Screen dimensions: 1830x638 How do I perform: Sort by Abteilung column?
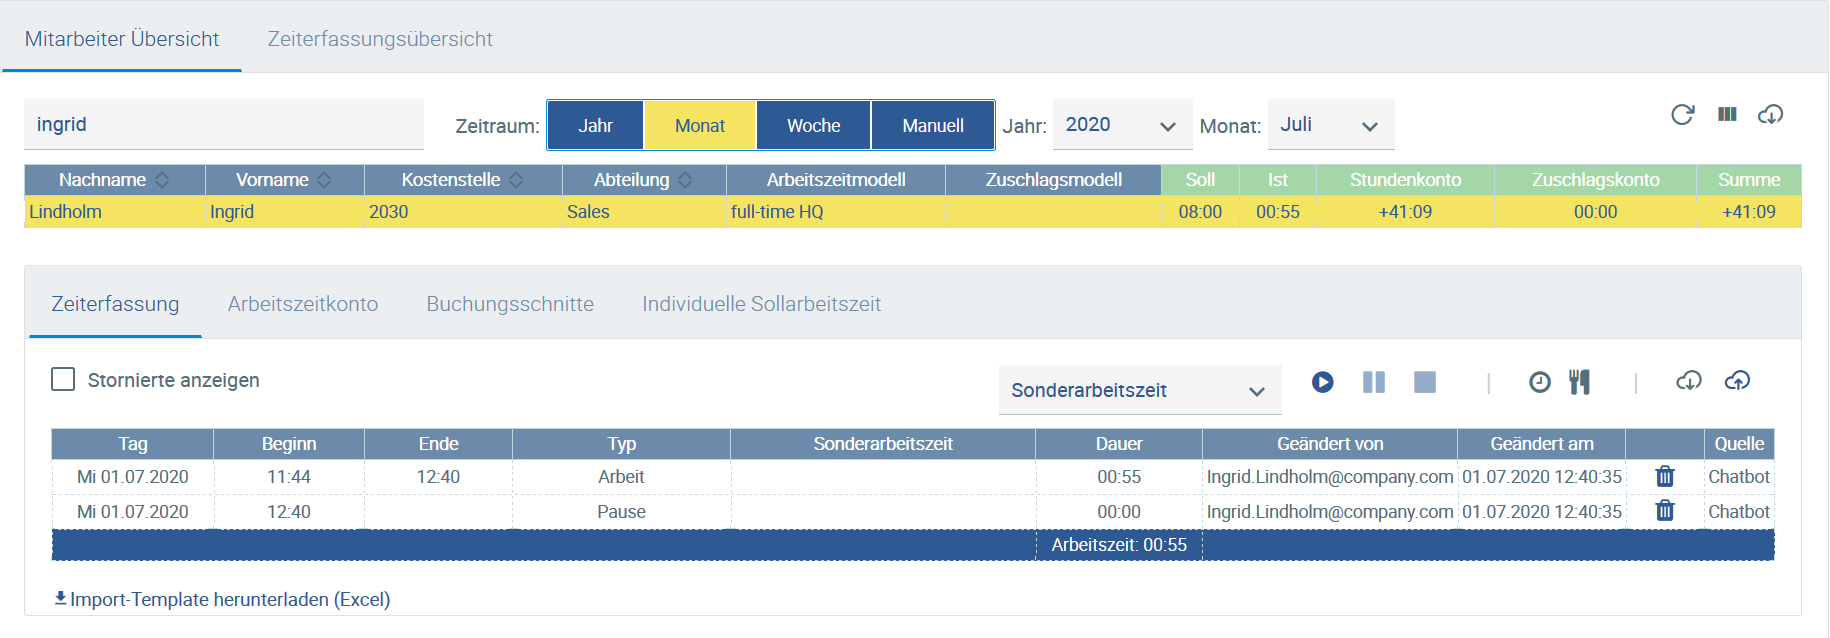click(644, 180)
